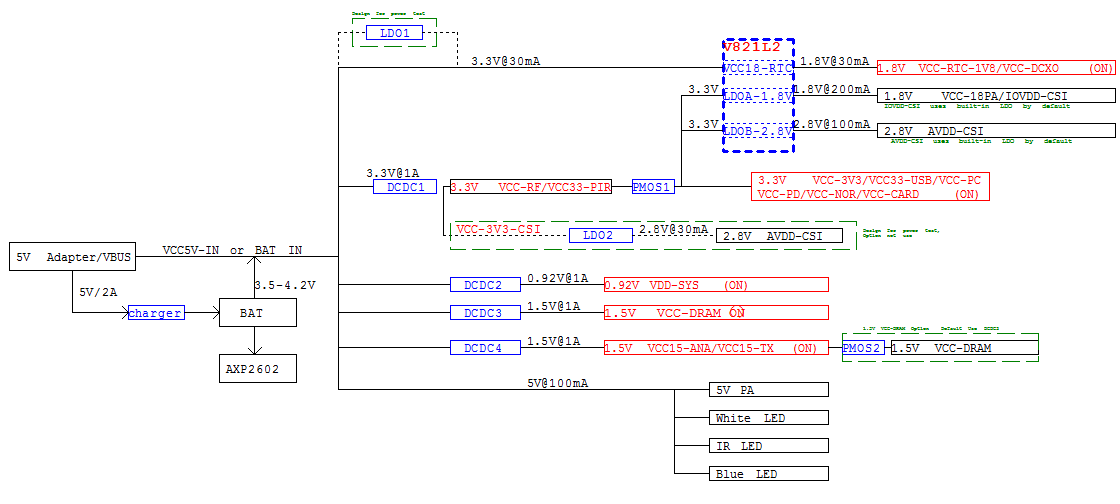
Task: Click the "1.5V@1A" label after DCDC4
Action: [554, 341]
